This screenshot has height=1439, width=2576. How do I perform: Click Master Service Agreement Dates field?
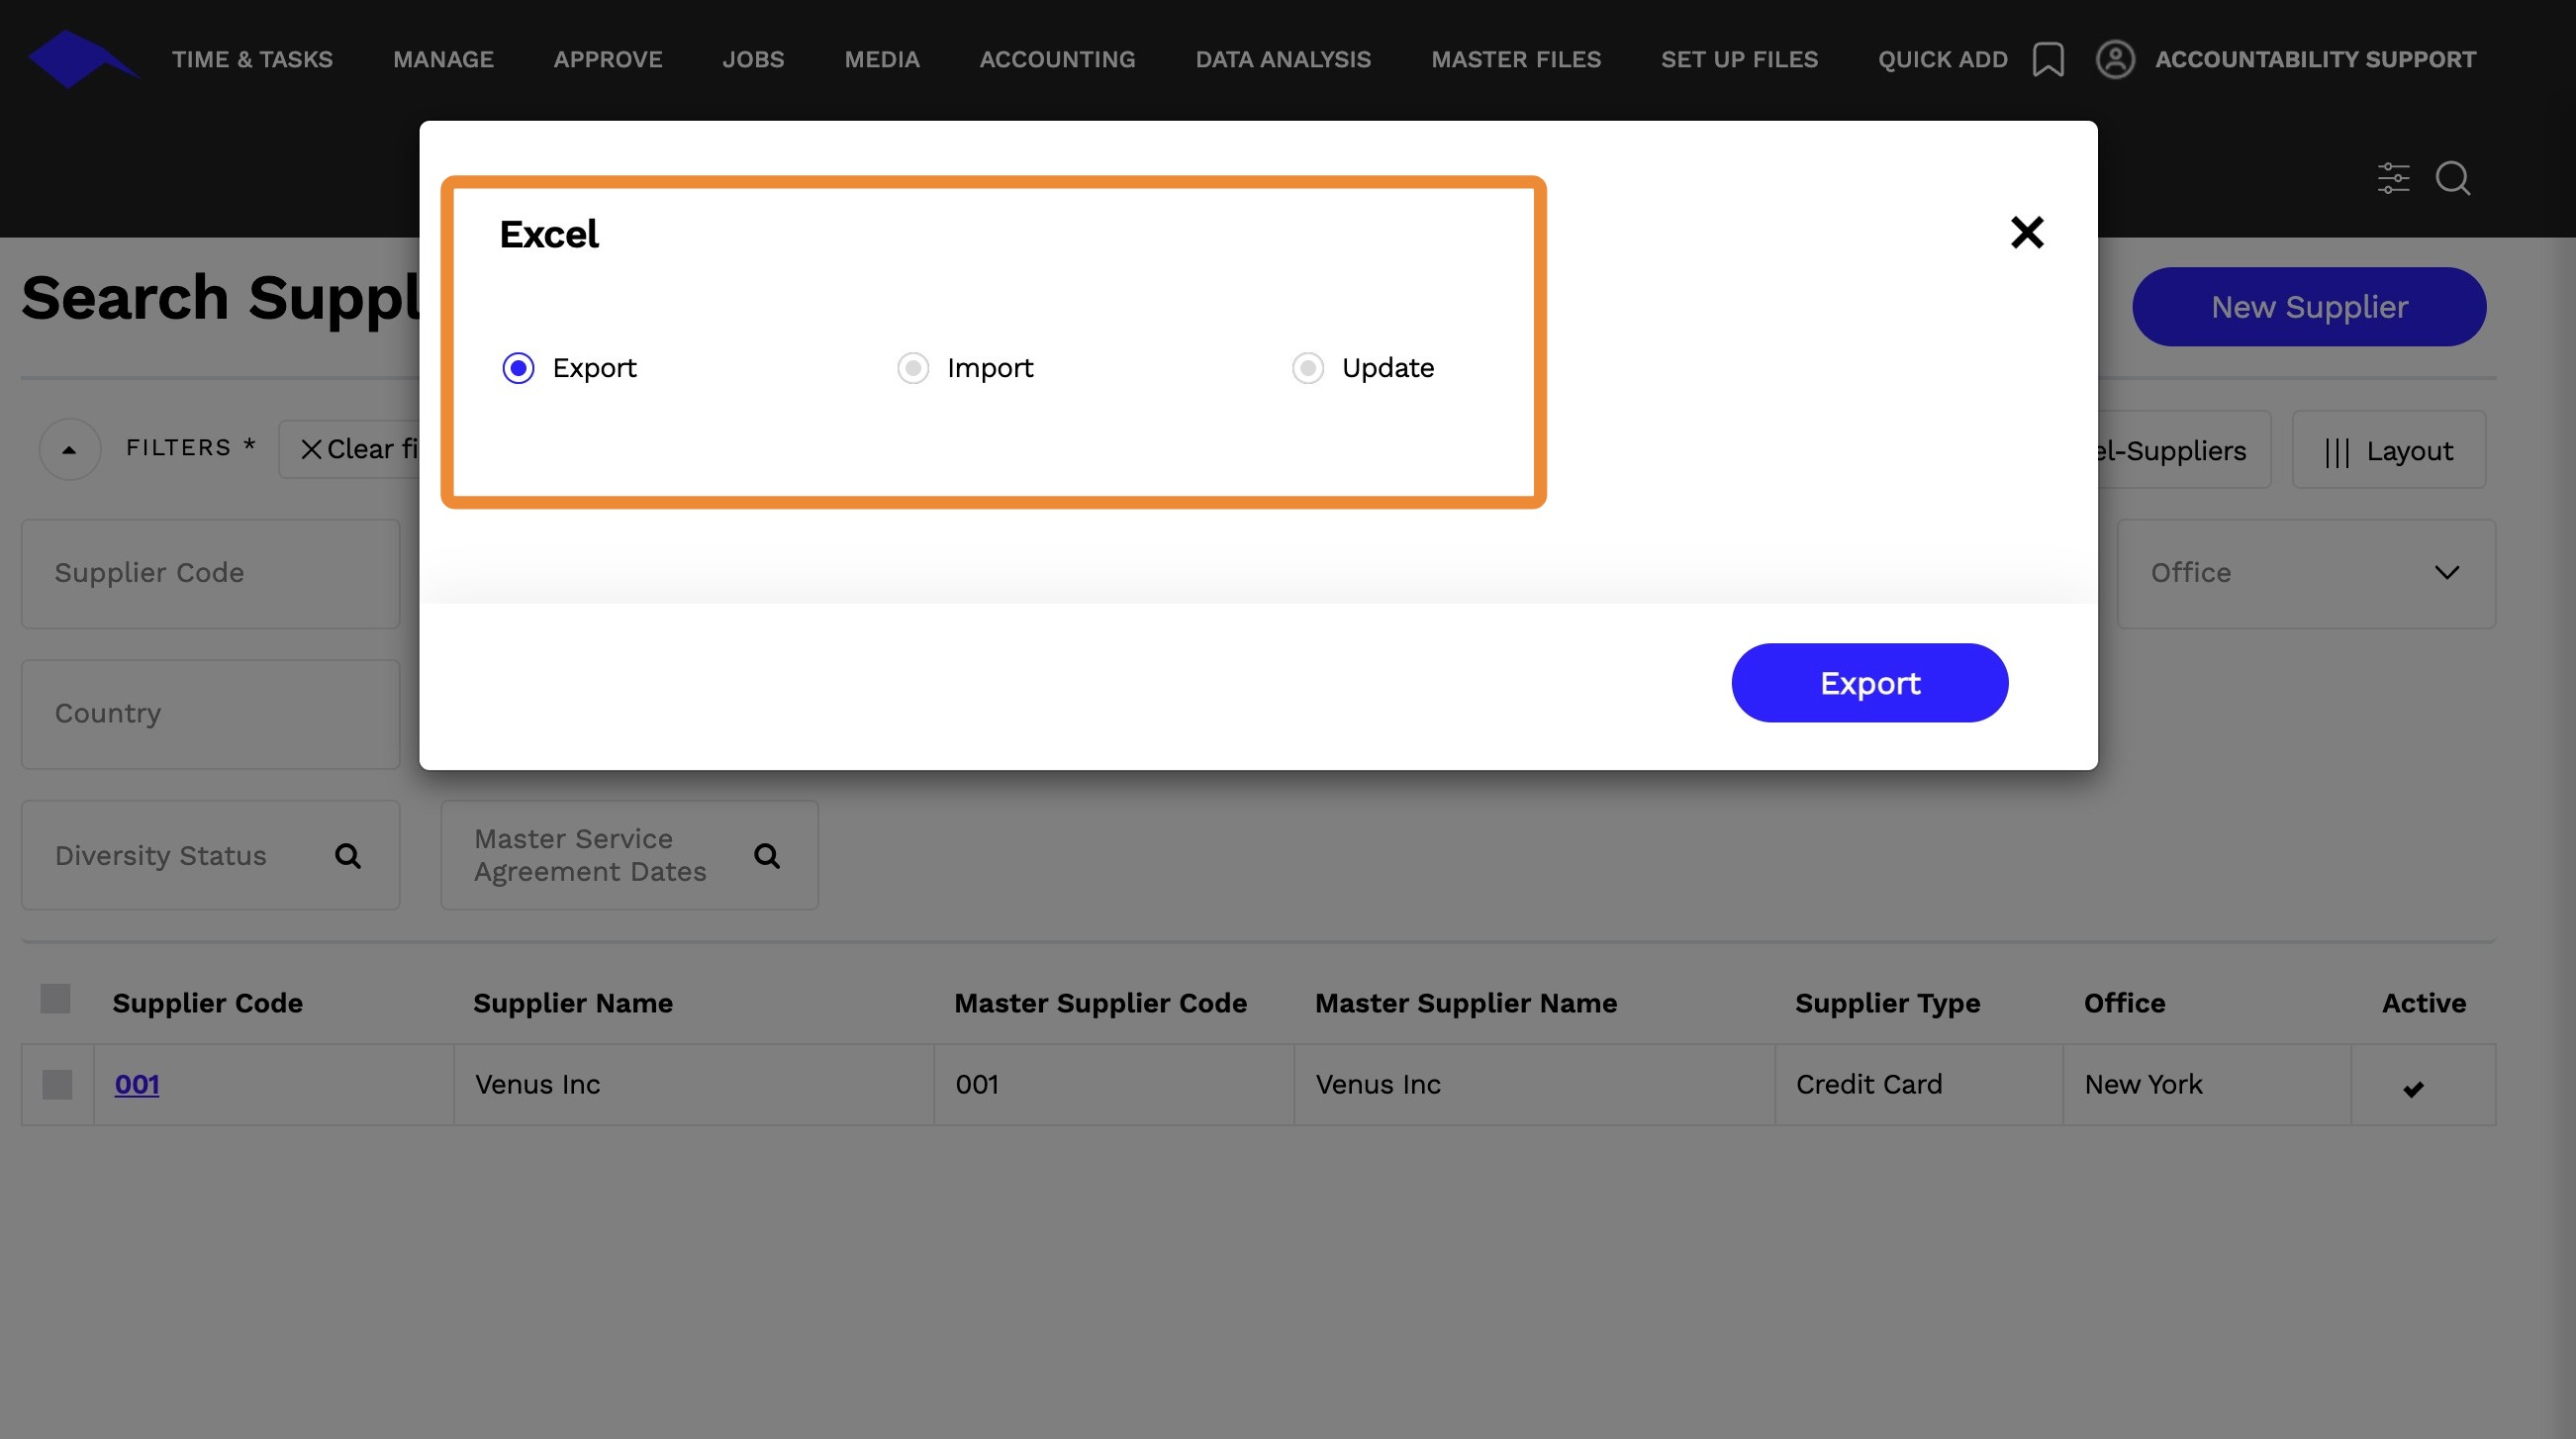click(x=629, y=855)
